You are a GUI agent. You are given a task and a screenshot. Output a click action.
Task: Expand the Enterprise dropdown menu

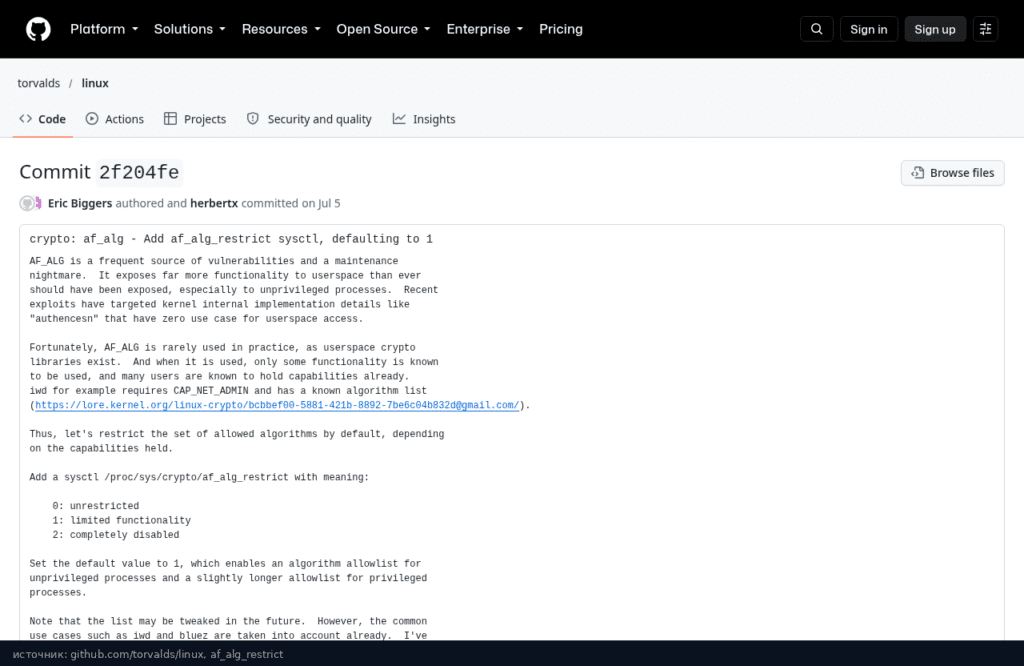point(485,29)
